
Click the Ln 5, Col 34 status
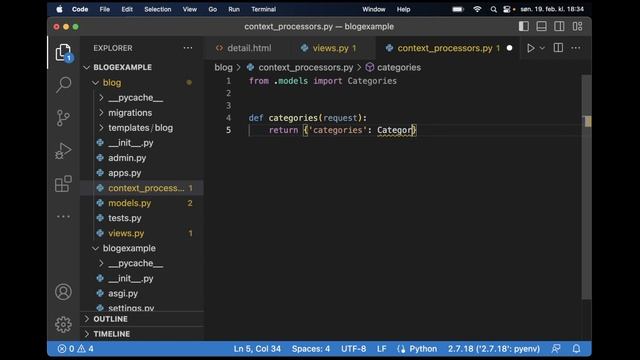click(x=257, y=349)
